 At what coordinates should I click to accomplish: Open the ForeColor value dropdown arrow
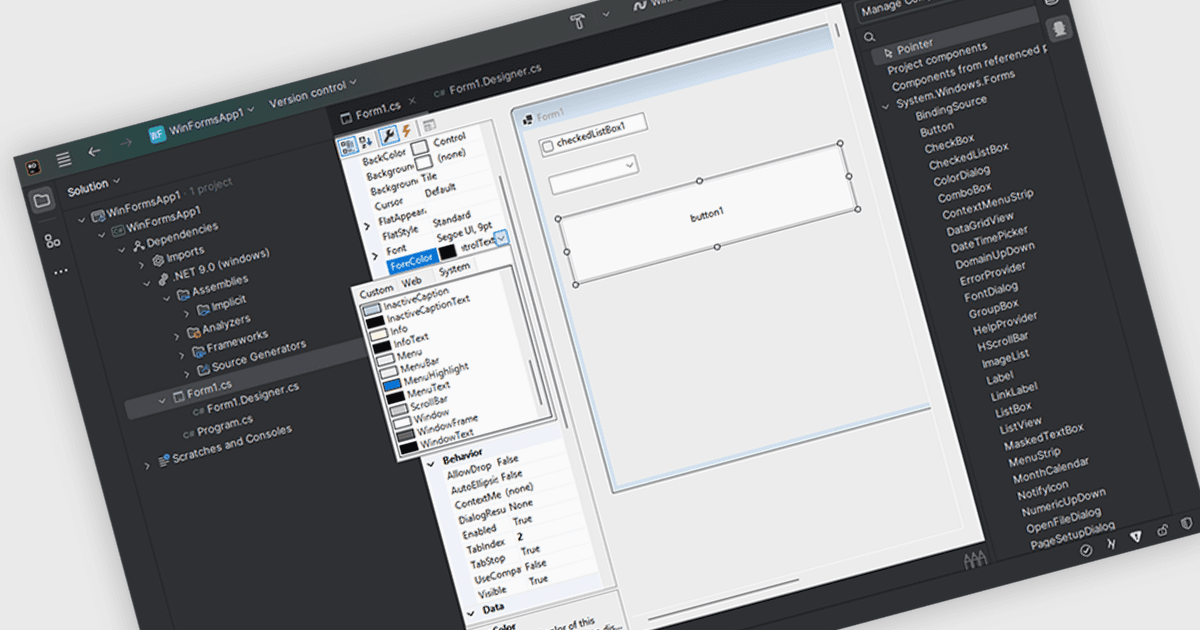pyautogui.click(x=502, y=236)
